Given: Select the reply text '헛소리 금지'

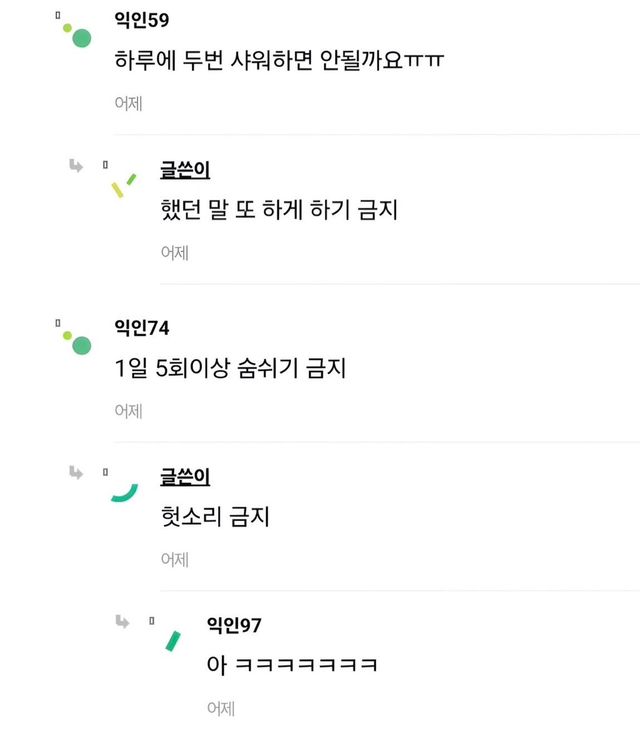Looking at the screenshot, I should [215, 517].
